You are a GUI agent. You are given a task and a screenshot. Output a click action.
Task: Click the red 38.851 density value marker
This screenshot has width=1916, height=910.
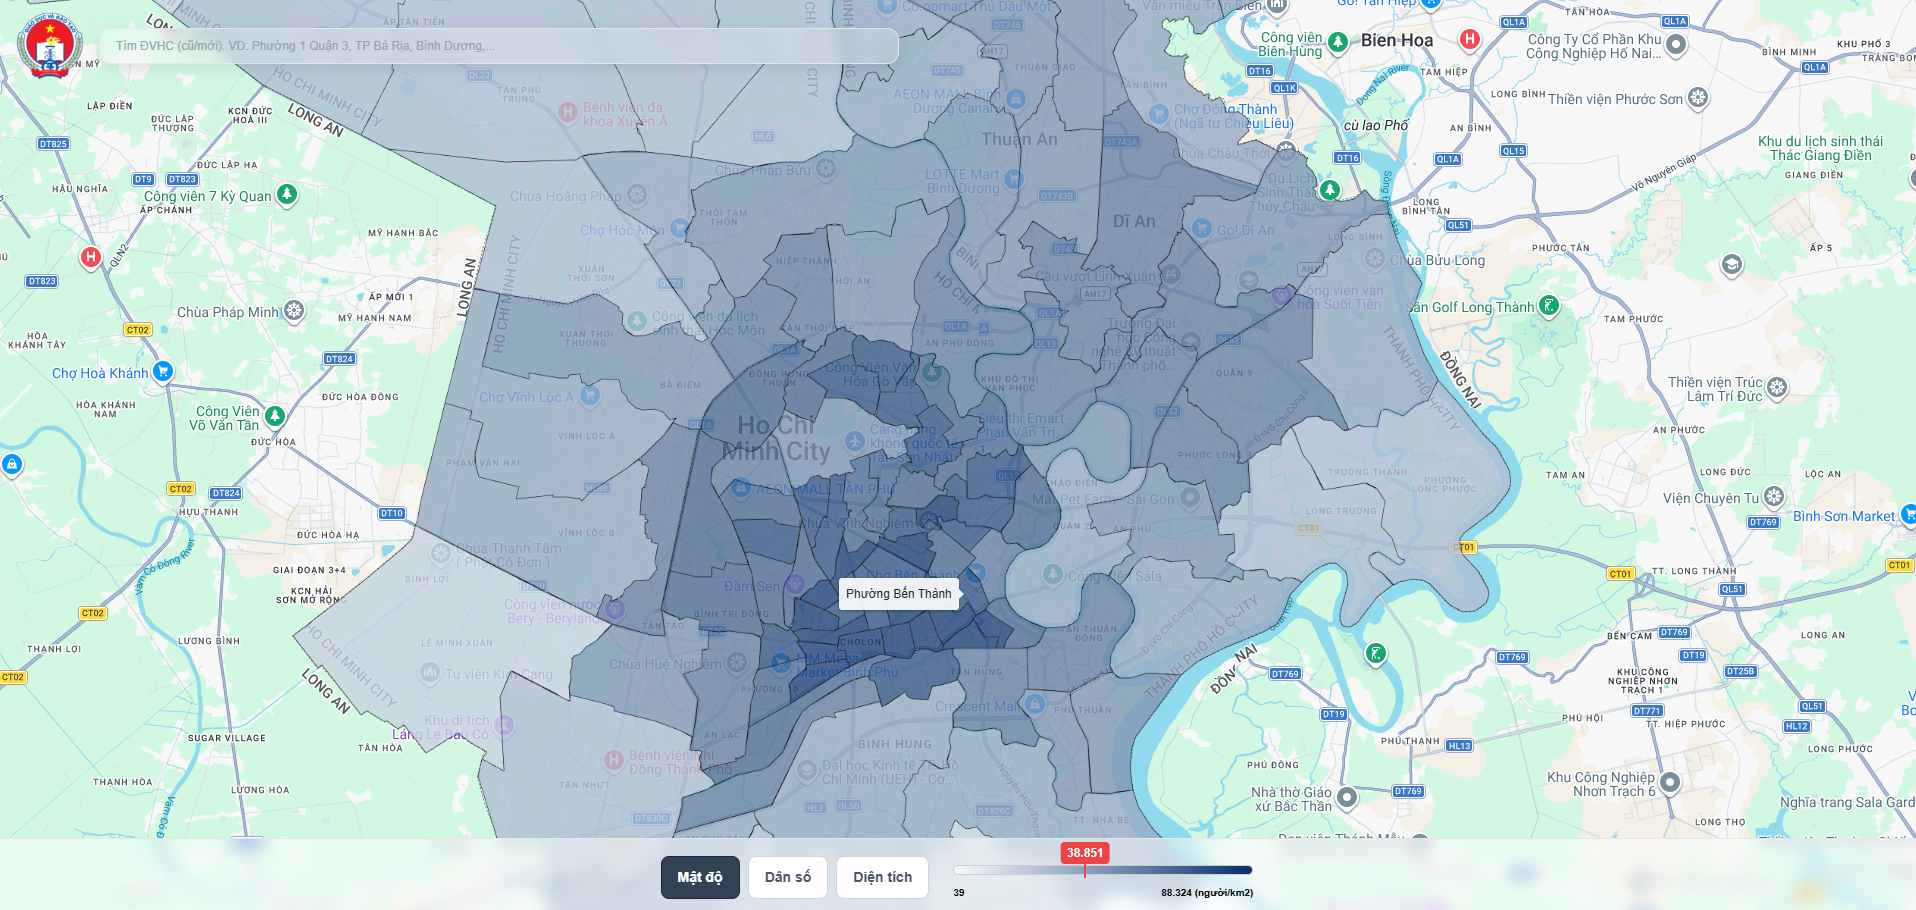[1085, 853]
